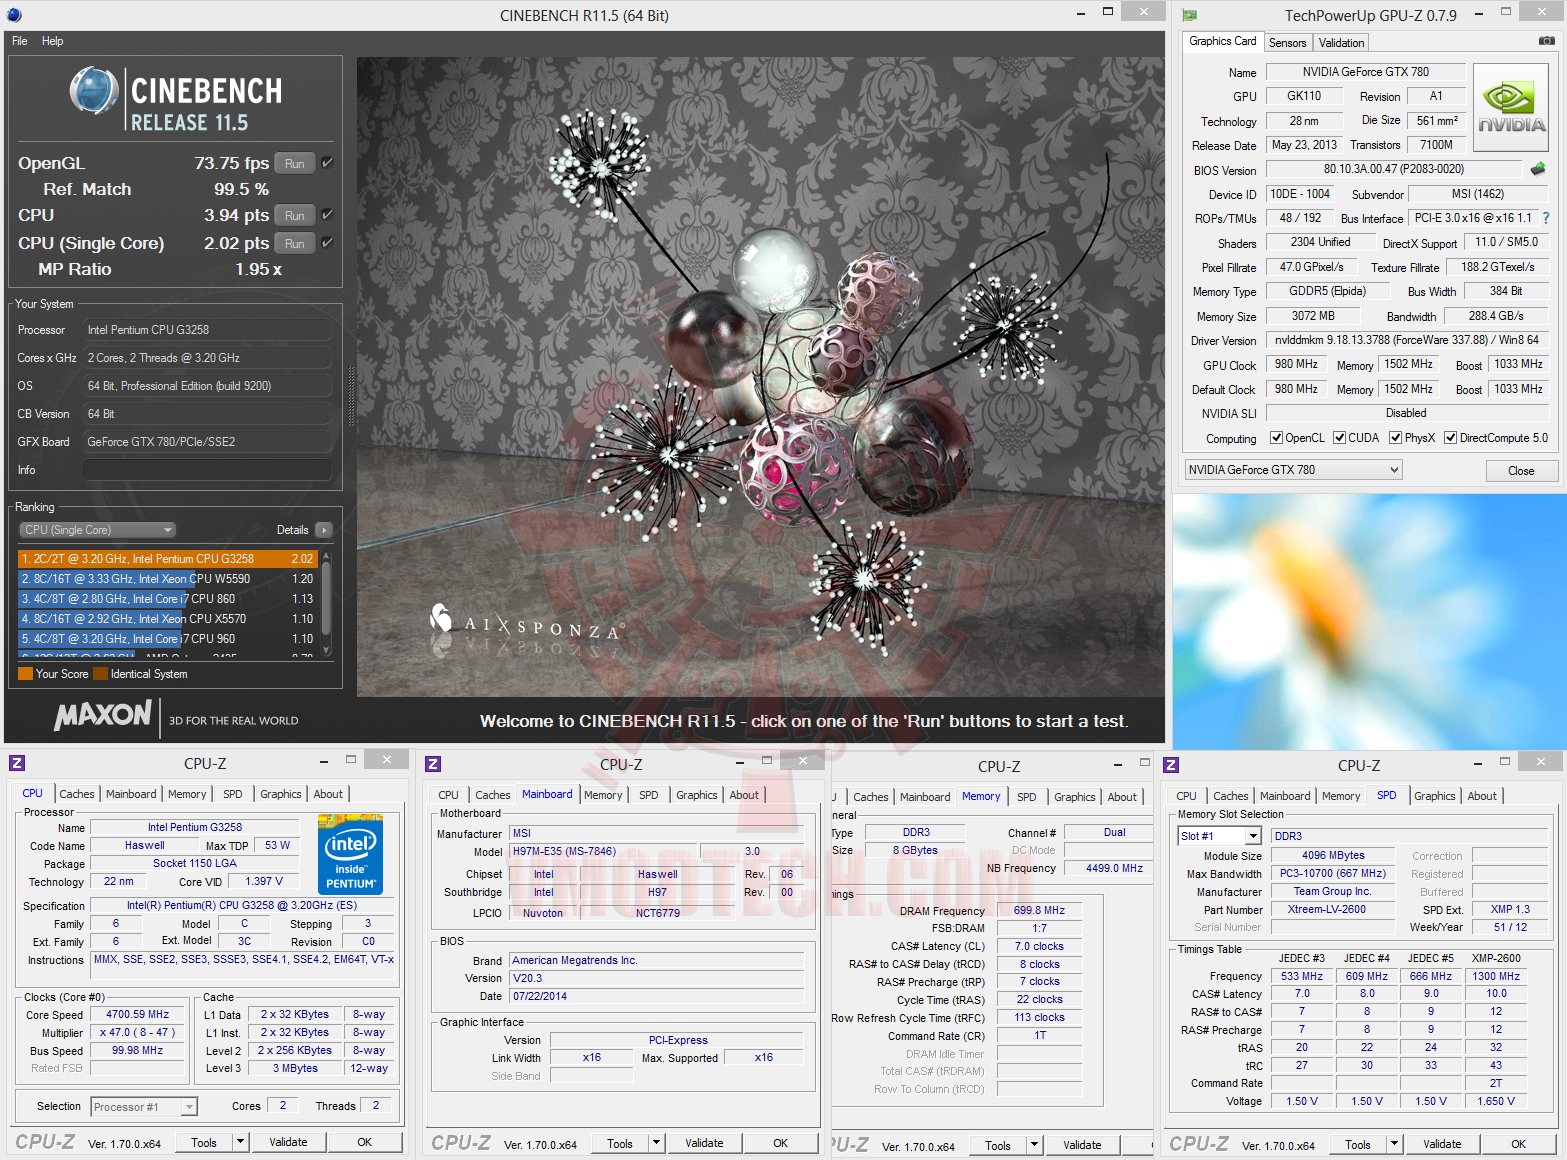Click the CINEBENCH app icon in title bar
Image resolution: width=1567 pixels, height=1160 pixels.
point(13,15)
